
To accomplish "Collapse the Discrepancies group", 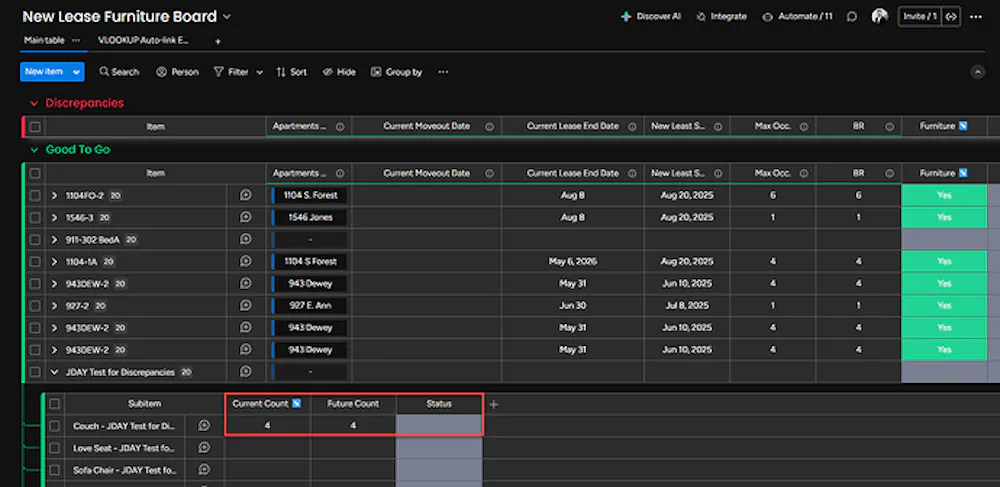I will click(34, 103).
